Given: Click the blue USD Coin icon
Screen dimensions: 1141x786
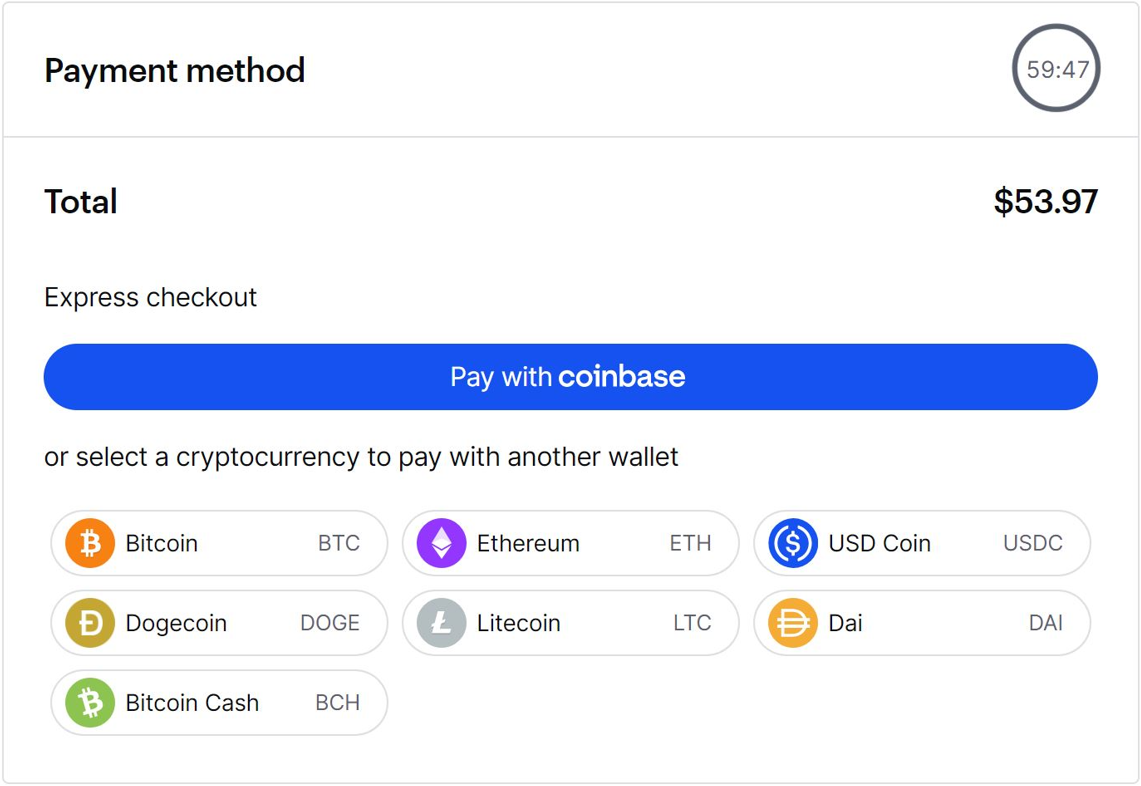Looking at the screenshot, I should coord(793,543).
